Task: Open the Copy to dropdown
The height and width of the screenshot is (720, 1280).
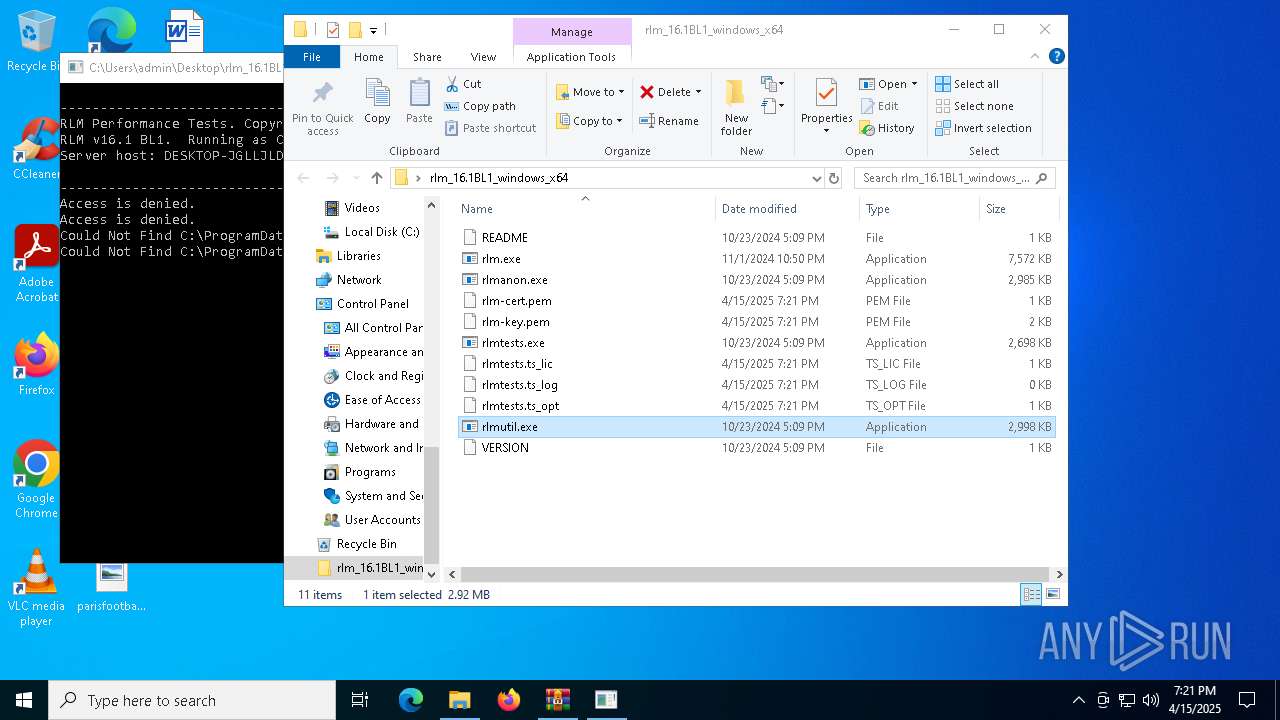Action: click(x=590, y=121)
